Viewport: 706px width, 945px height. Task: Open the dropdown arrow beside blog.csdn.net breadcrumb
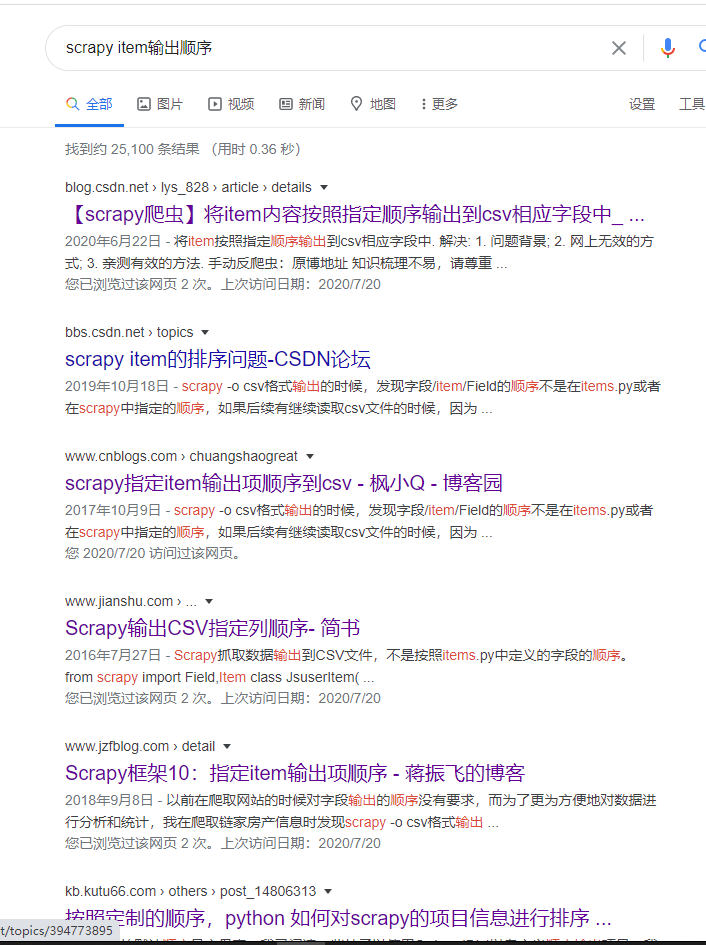point(324,187)
